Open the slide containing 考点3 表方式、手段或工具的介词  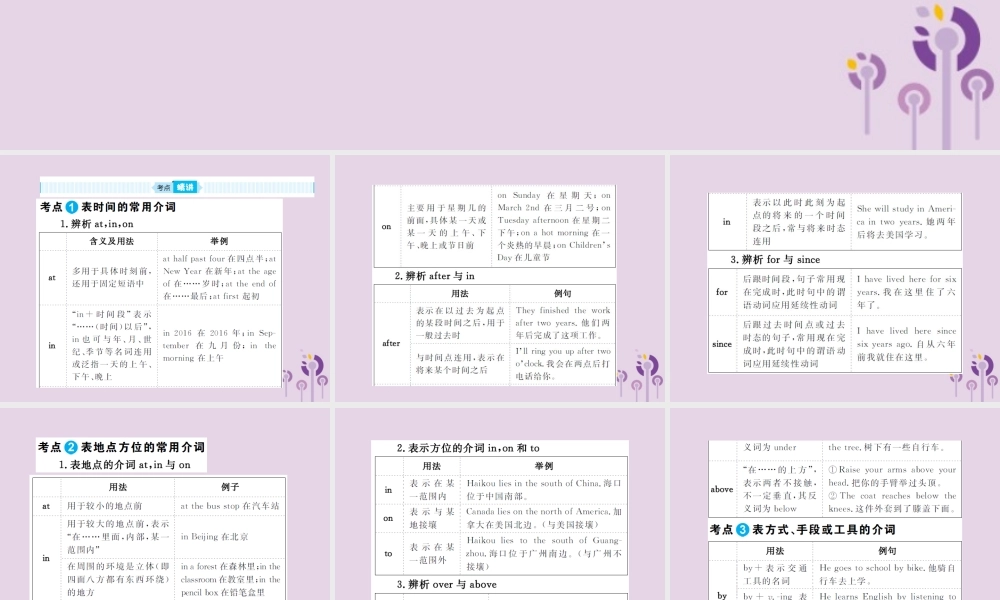(x=835, y=504)
